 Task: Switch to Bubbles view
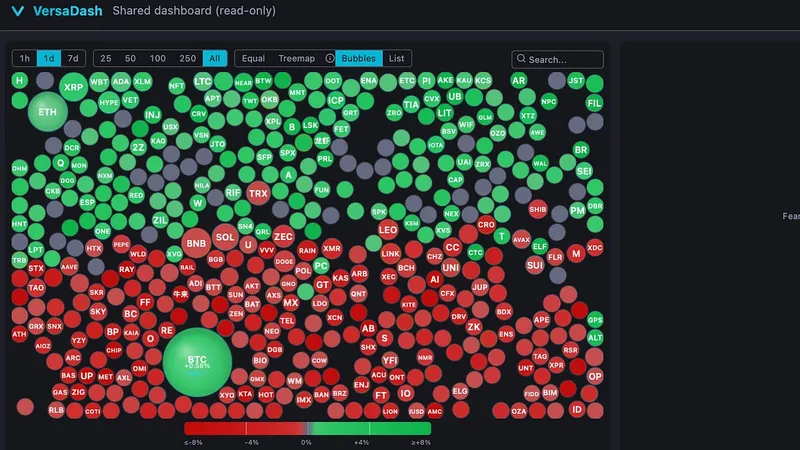coord(359,58)
